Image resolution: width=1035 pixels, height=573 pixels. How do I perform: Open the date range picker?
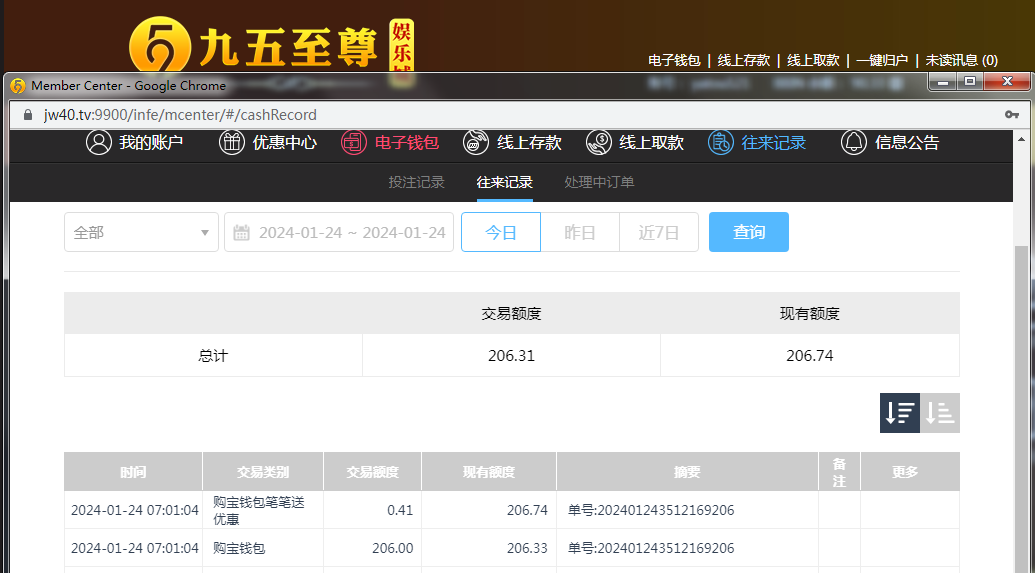(x=339, y=232)
